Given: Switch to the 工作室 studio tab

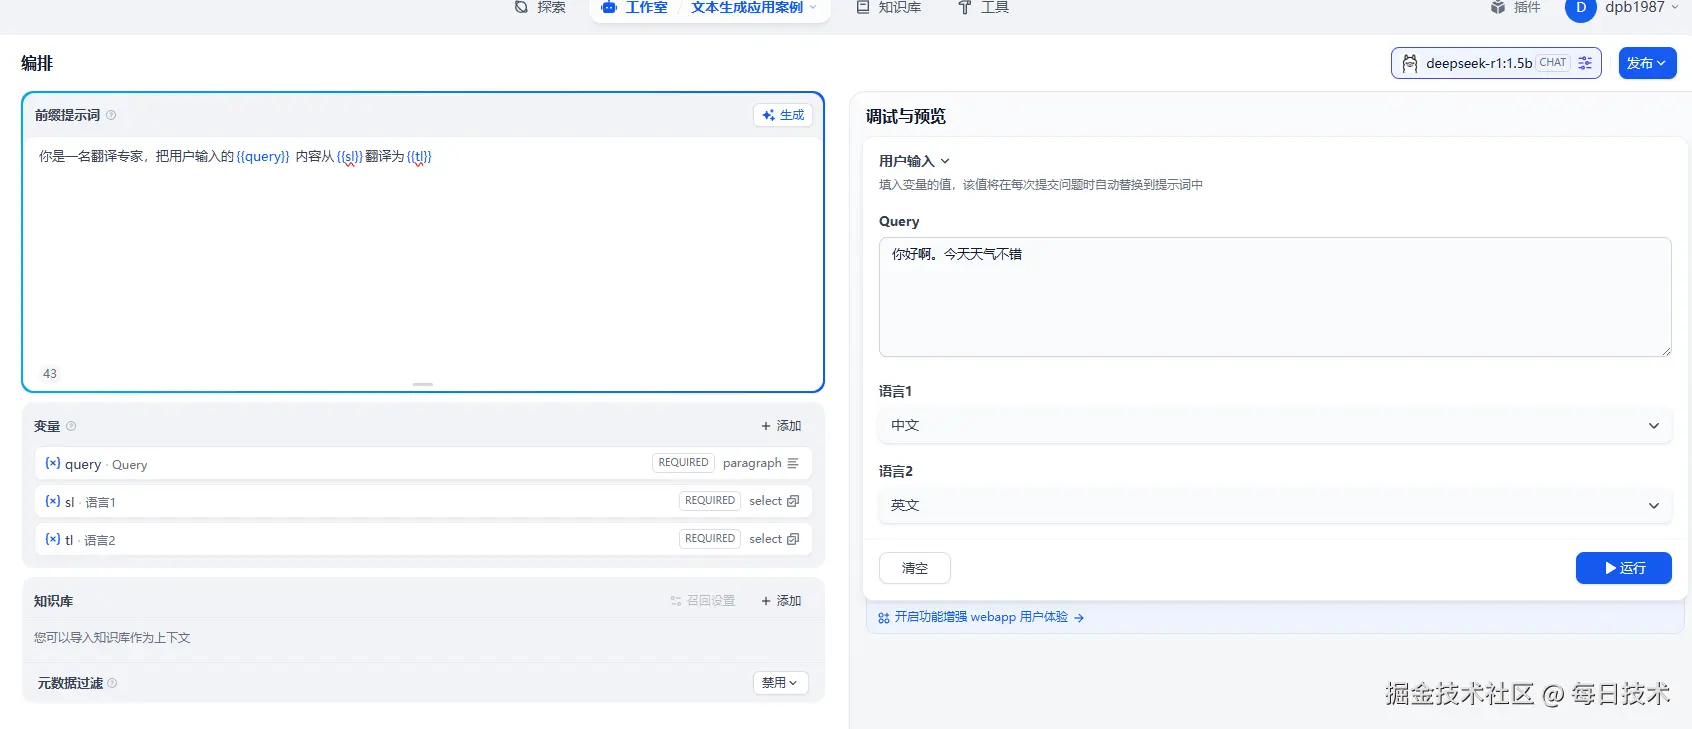Looking at the screenshot, I should (635, 7).
